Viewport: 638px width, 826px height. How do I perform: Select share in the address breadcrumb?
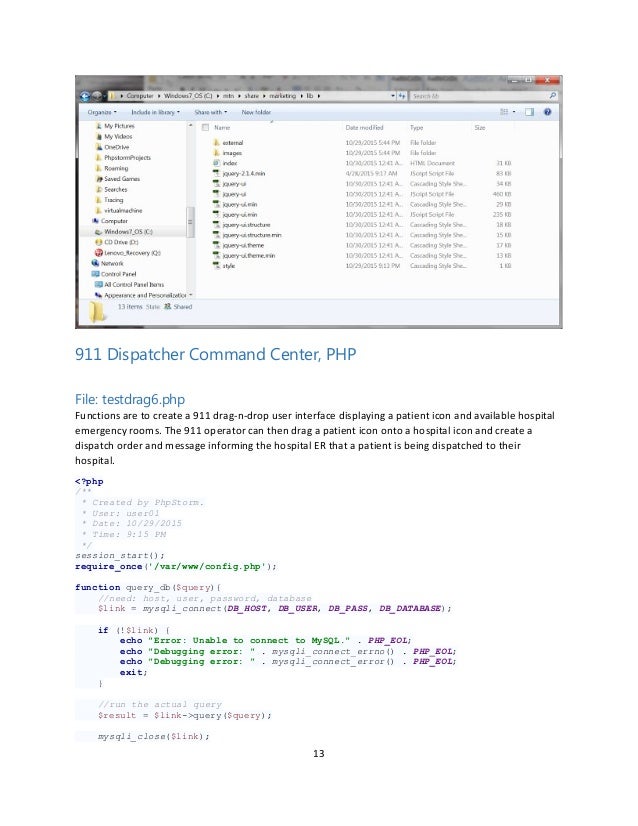251,96
